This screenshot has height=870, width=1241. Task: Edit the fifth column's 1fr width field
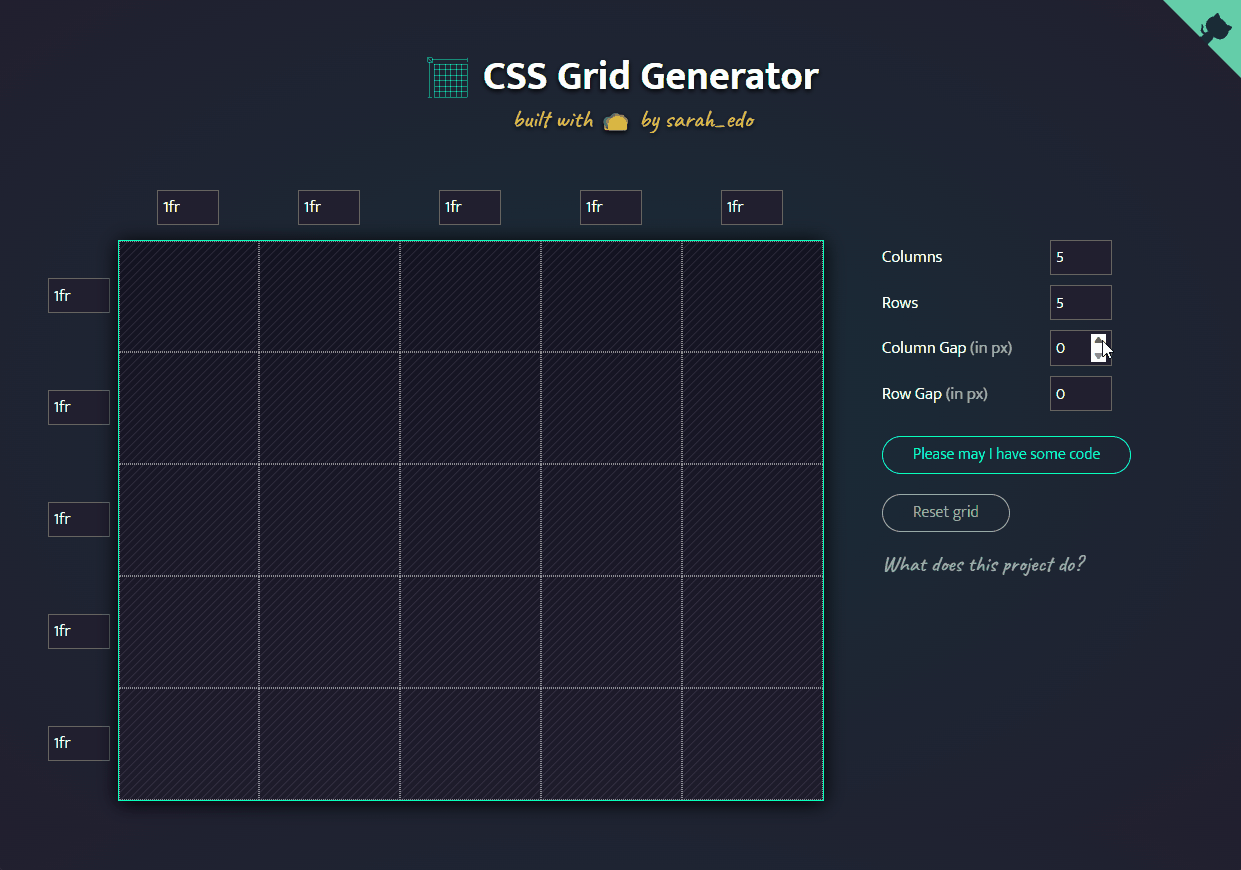(751, 208)
